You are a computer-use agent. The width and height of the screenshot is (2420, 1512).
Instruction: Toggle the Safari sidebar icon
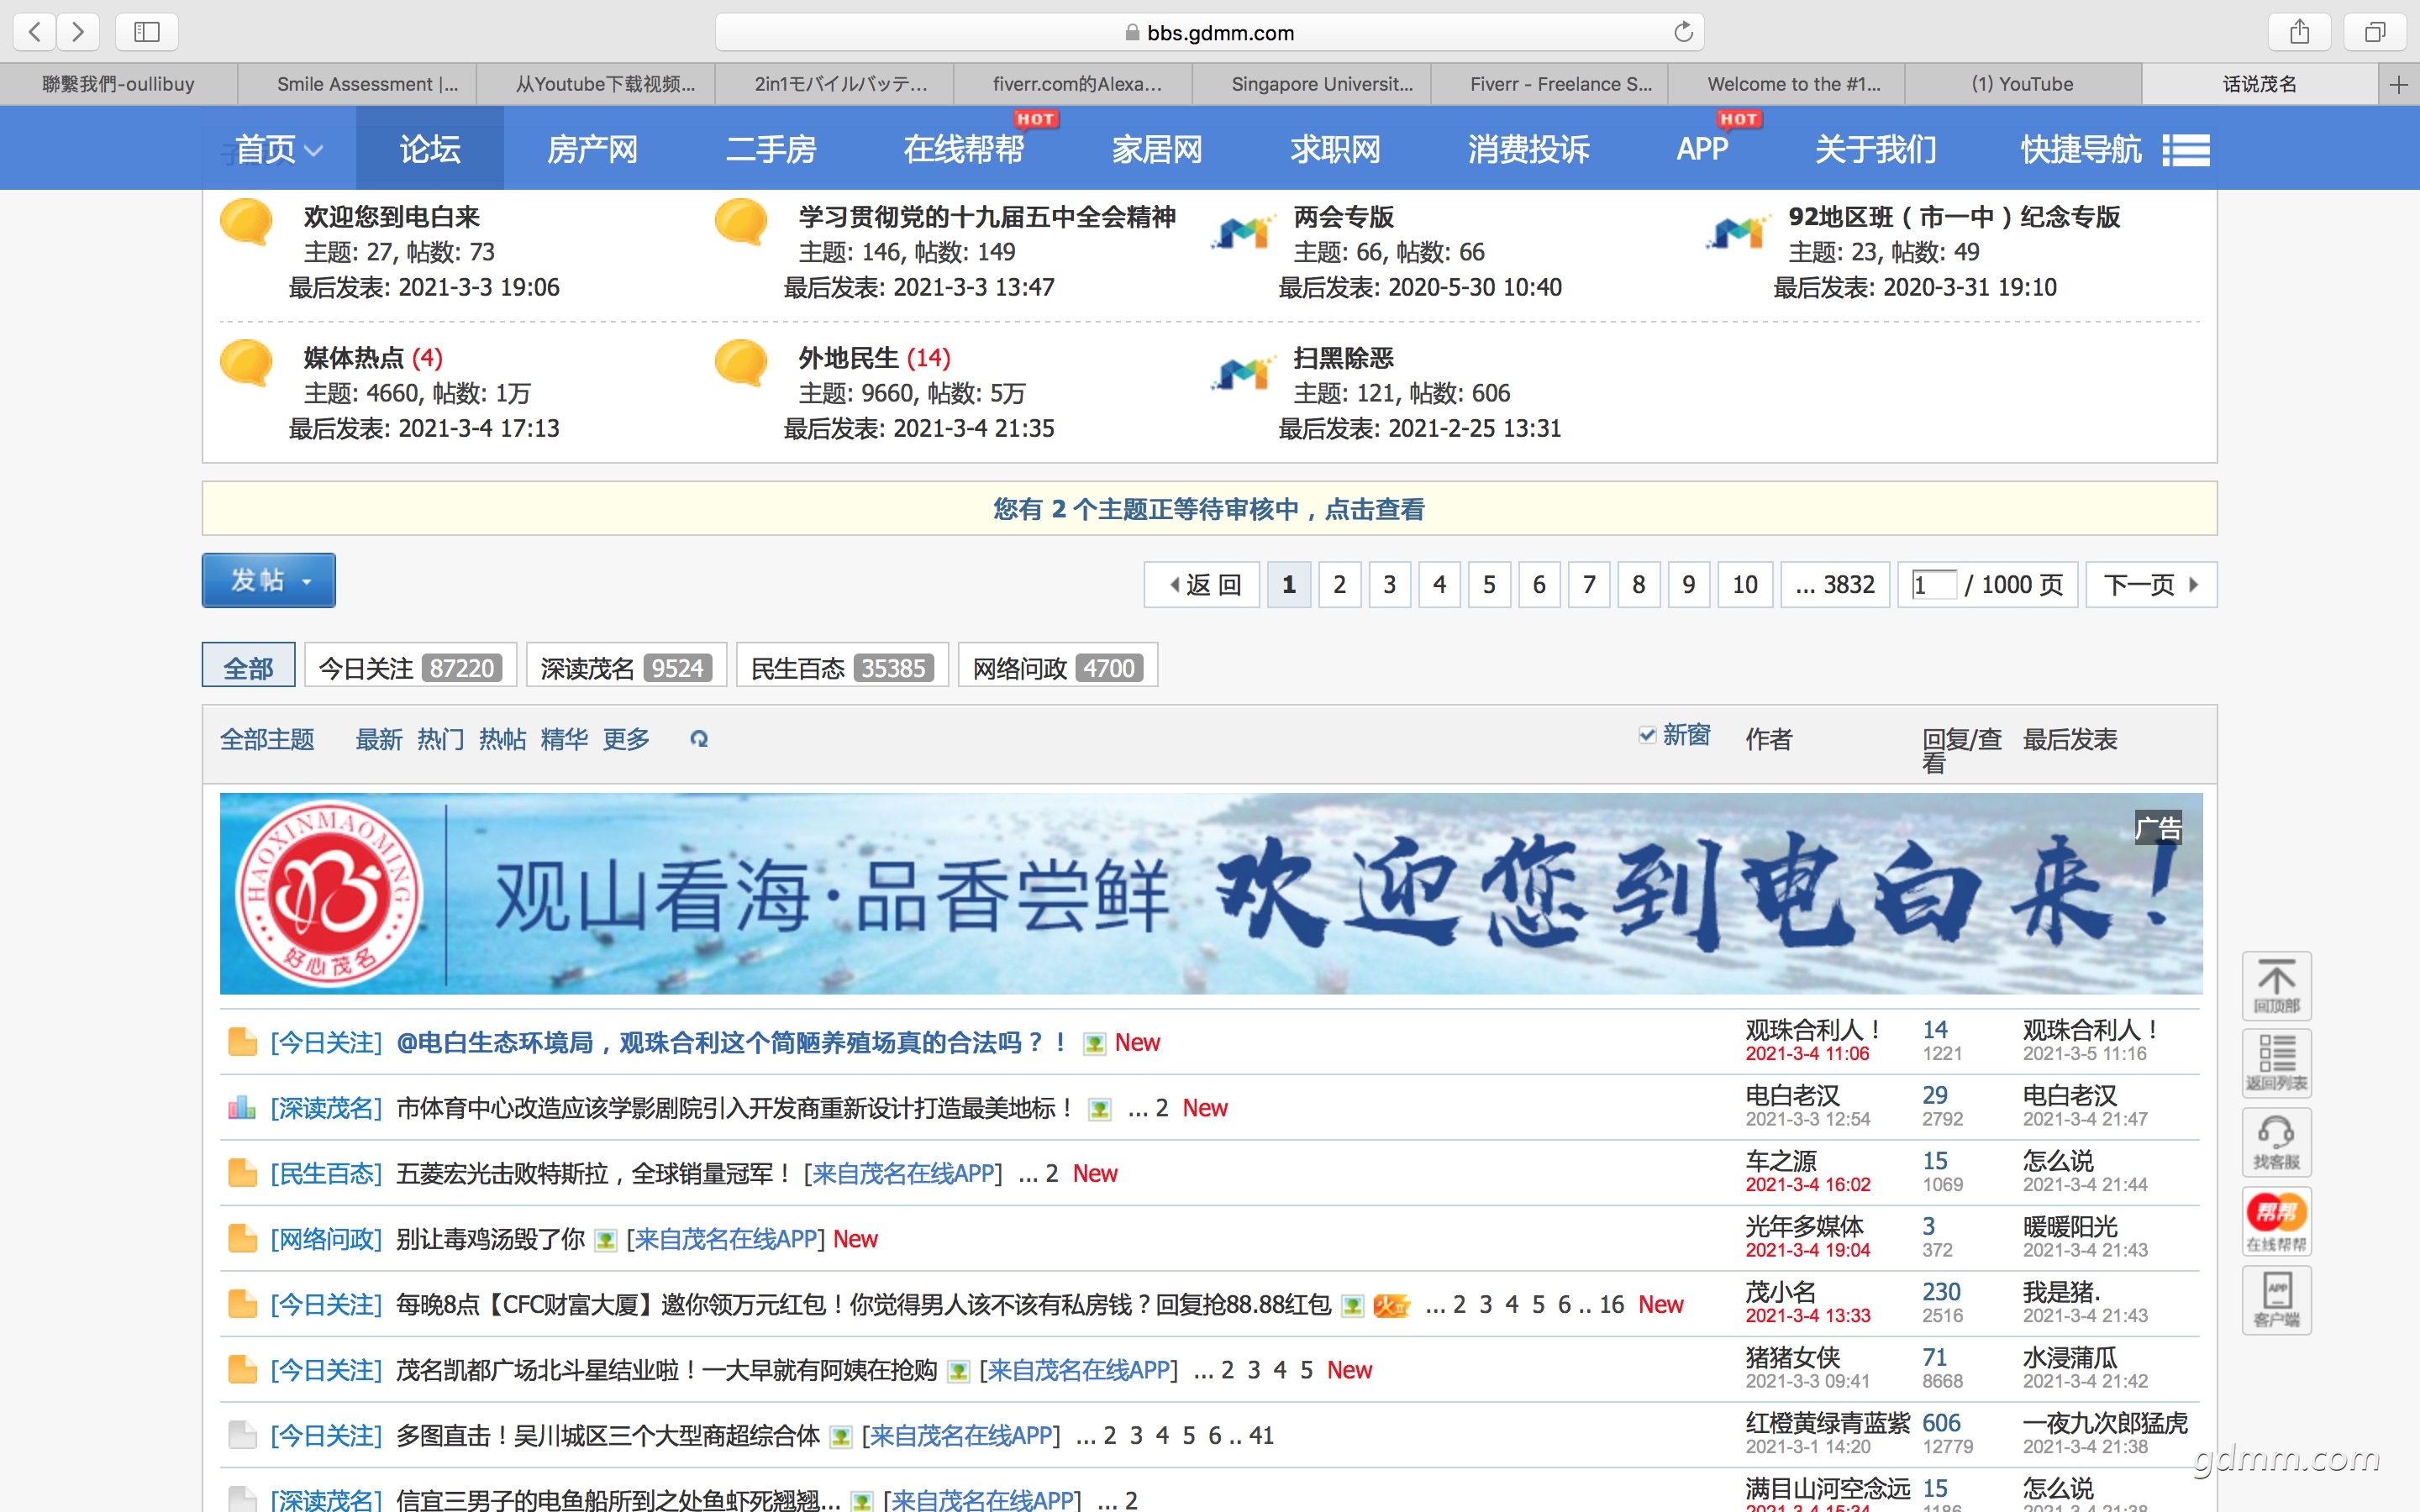(147, 32)
